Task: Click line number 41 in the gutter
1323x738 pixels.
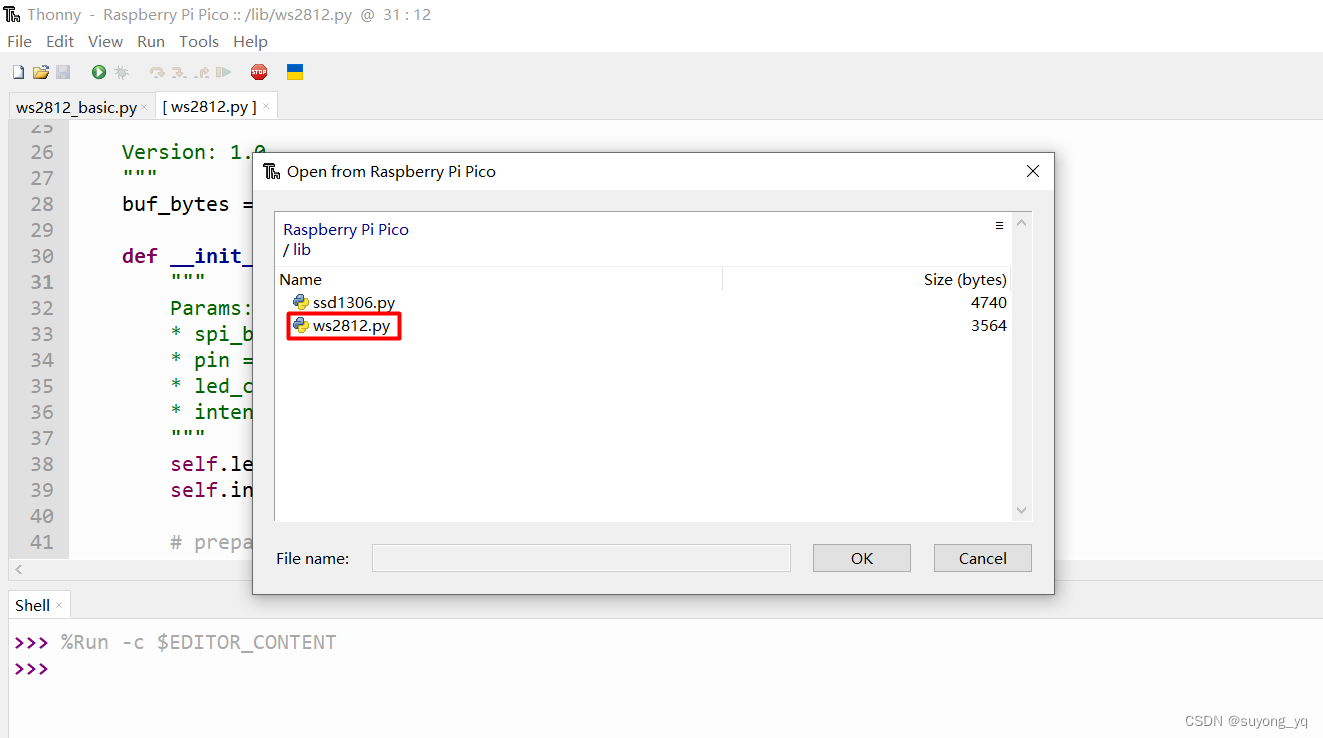Action: [x=42, y=542]
